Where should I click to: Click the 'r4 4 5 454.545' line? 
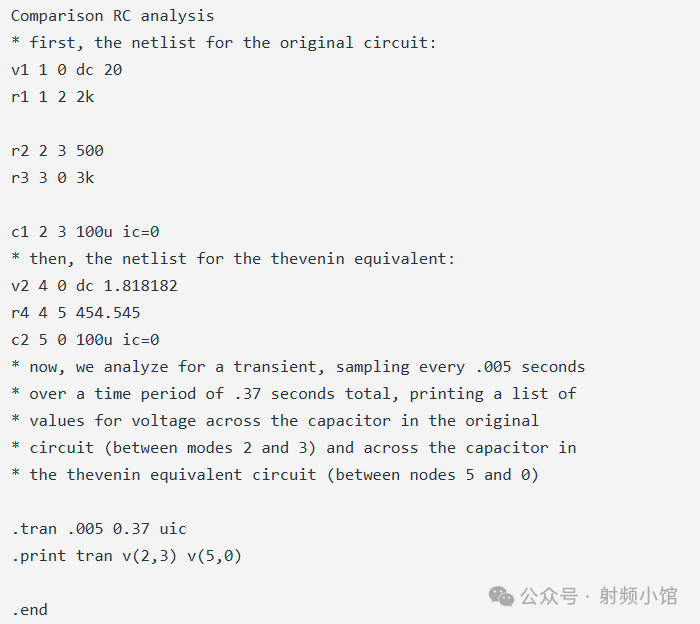pyautogui.click(x=75, y=313)
